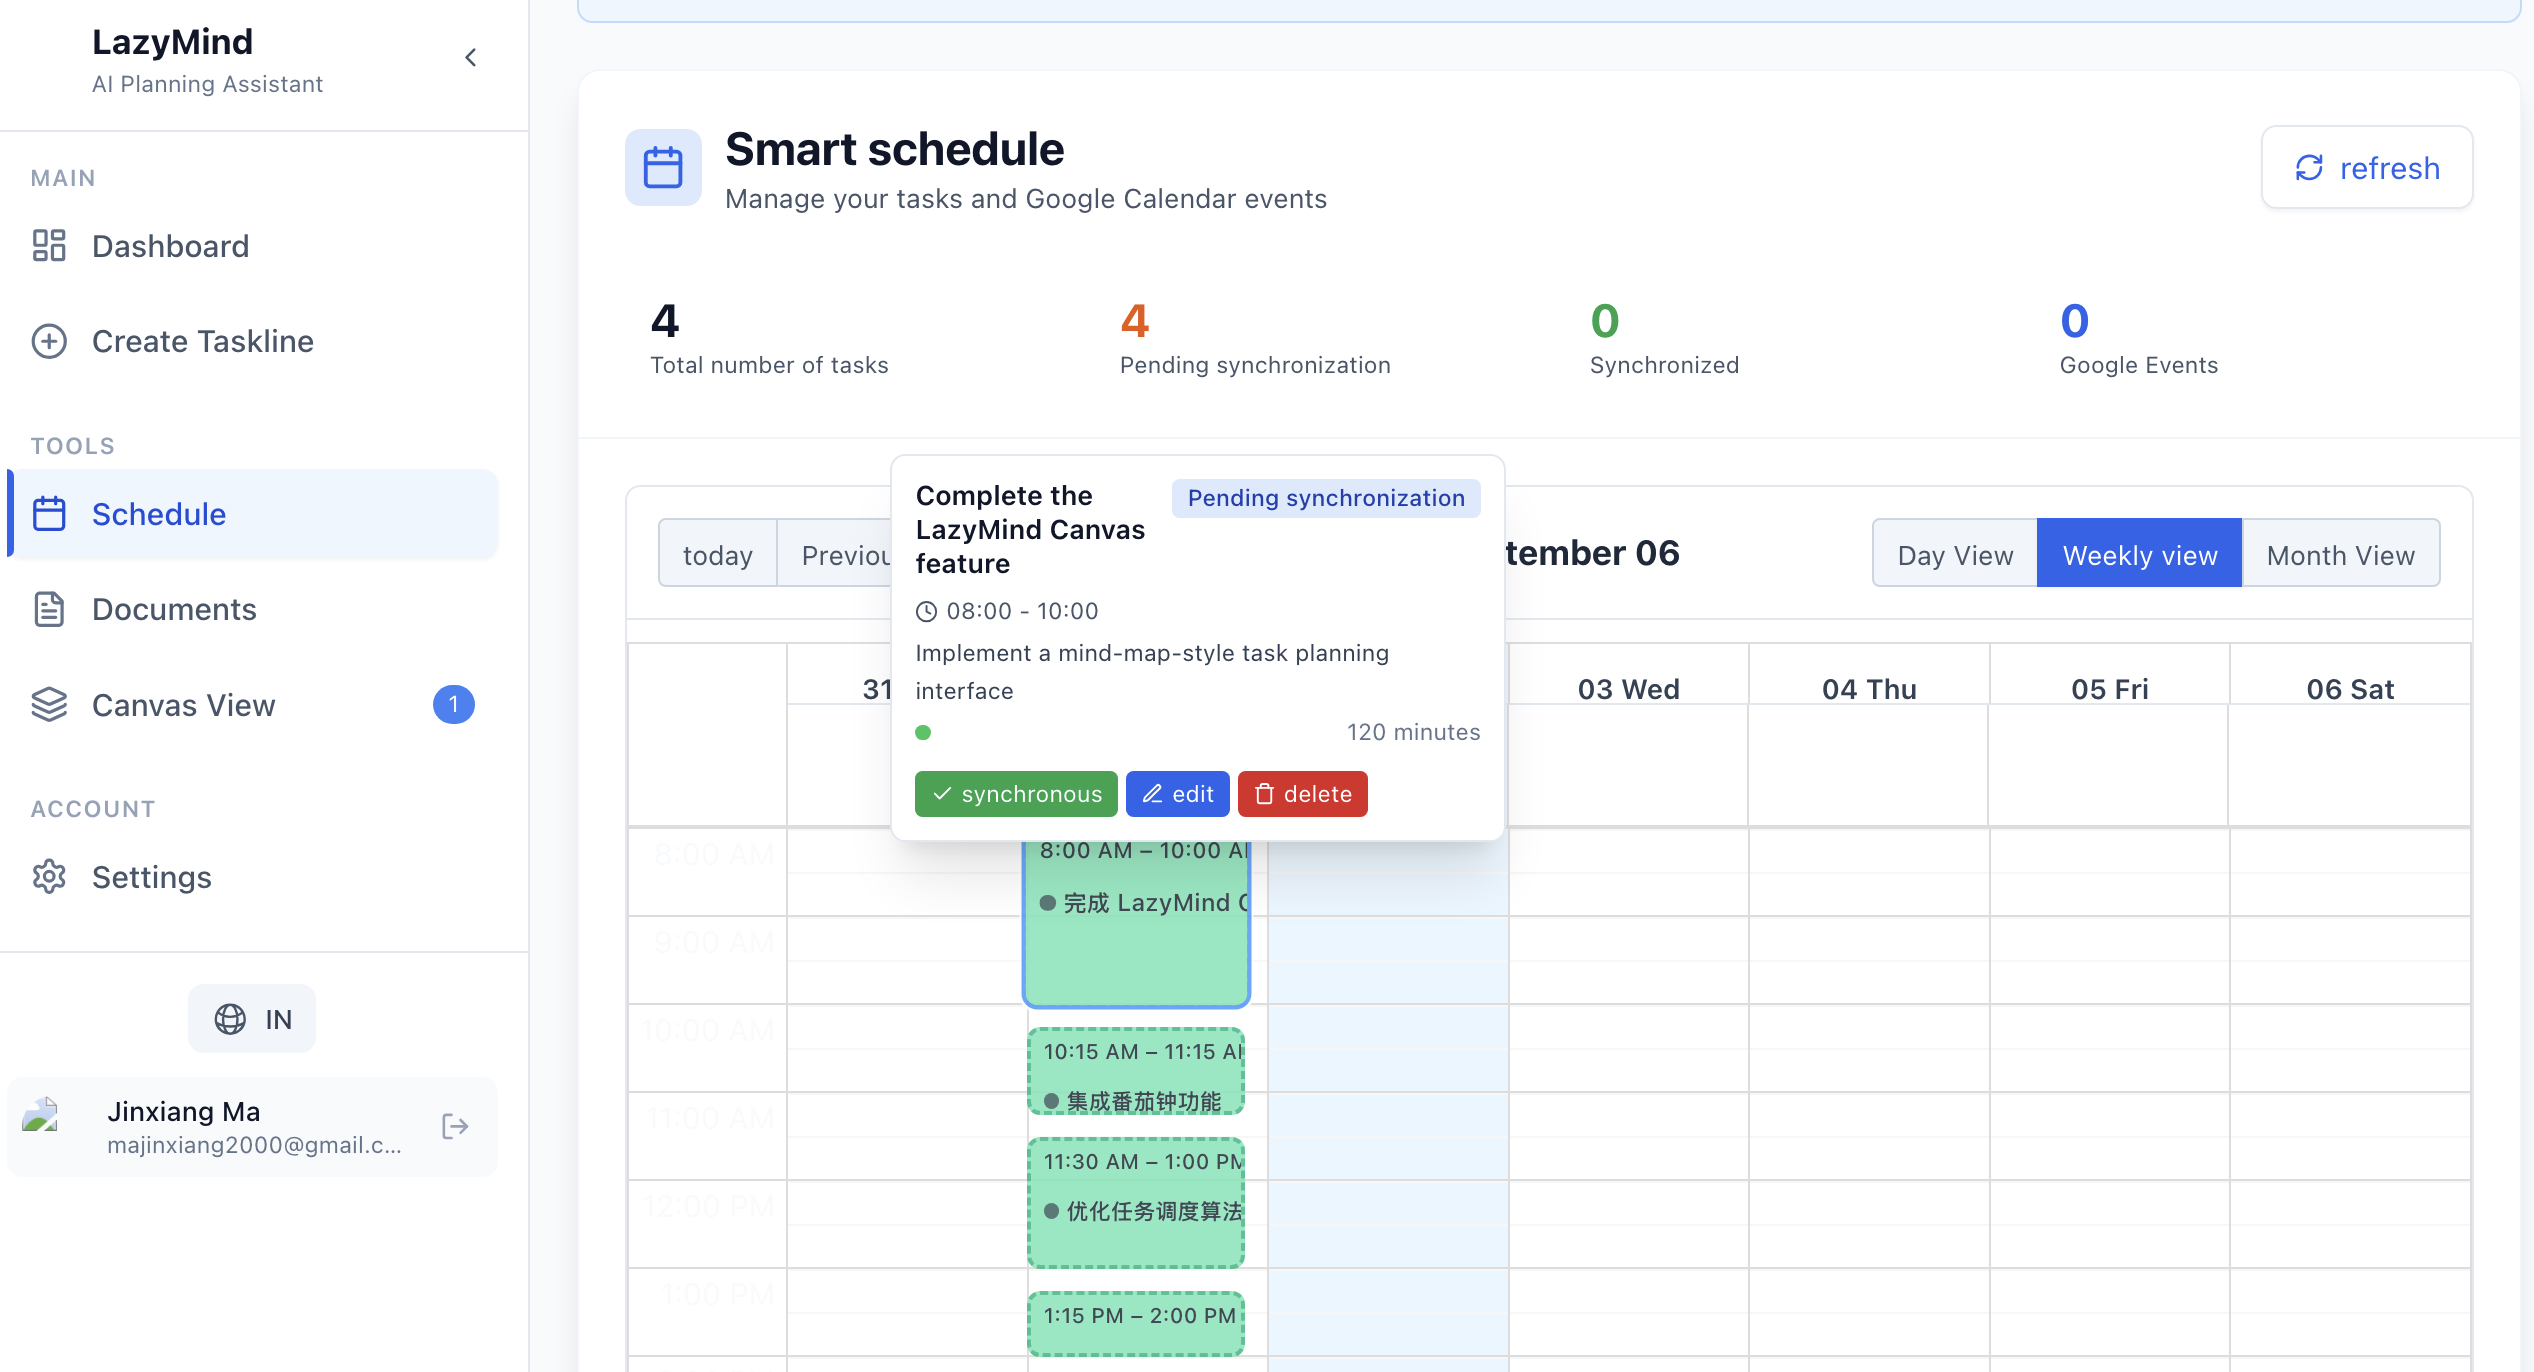Select the Schedule calendar icon in sidebar

pyautogui.click(x=49, y=514)
